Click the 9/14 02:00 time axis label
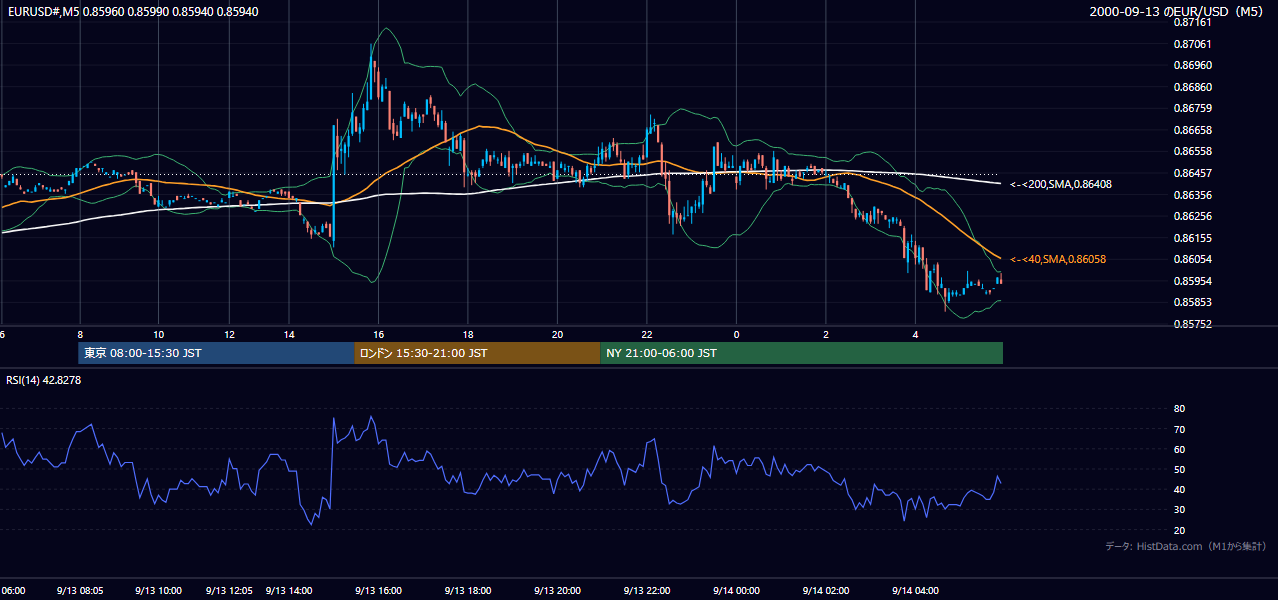 click(x=825, y=590)
